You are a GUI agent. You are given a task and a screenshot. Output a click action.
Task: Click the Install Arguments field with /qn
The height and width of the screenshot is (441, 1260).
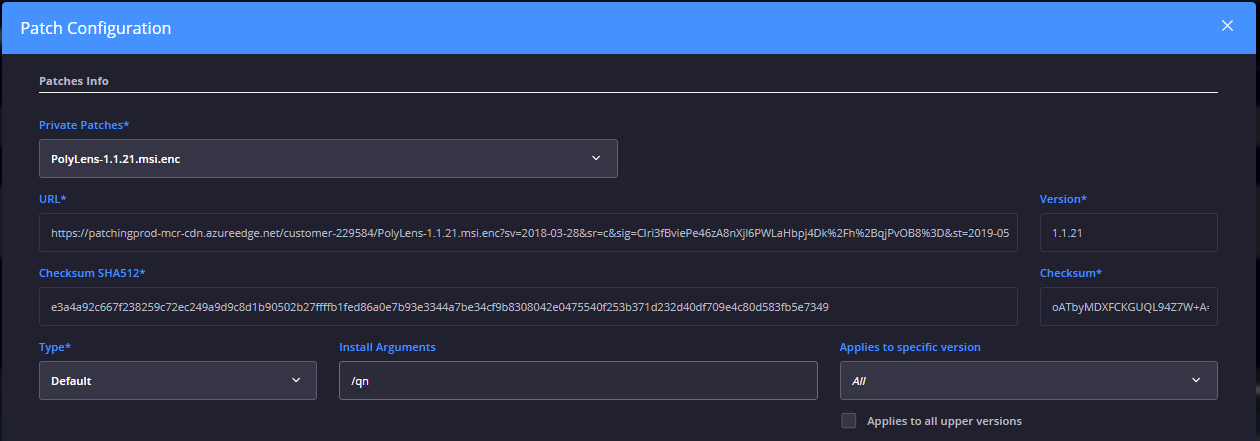[x=578, y=380]
